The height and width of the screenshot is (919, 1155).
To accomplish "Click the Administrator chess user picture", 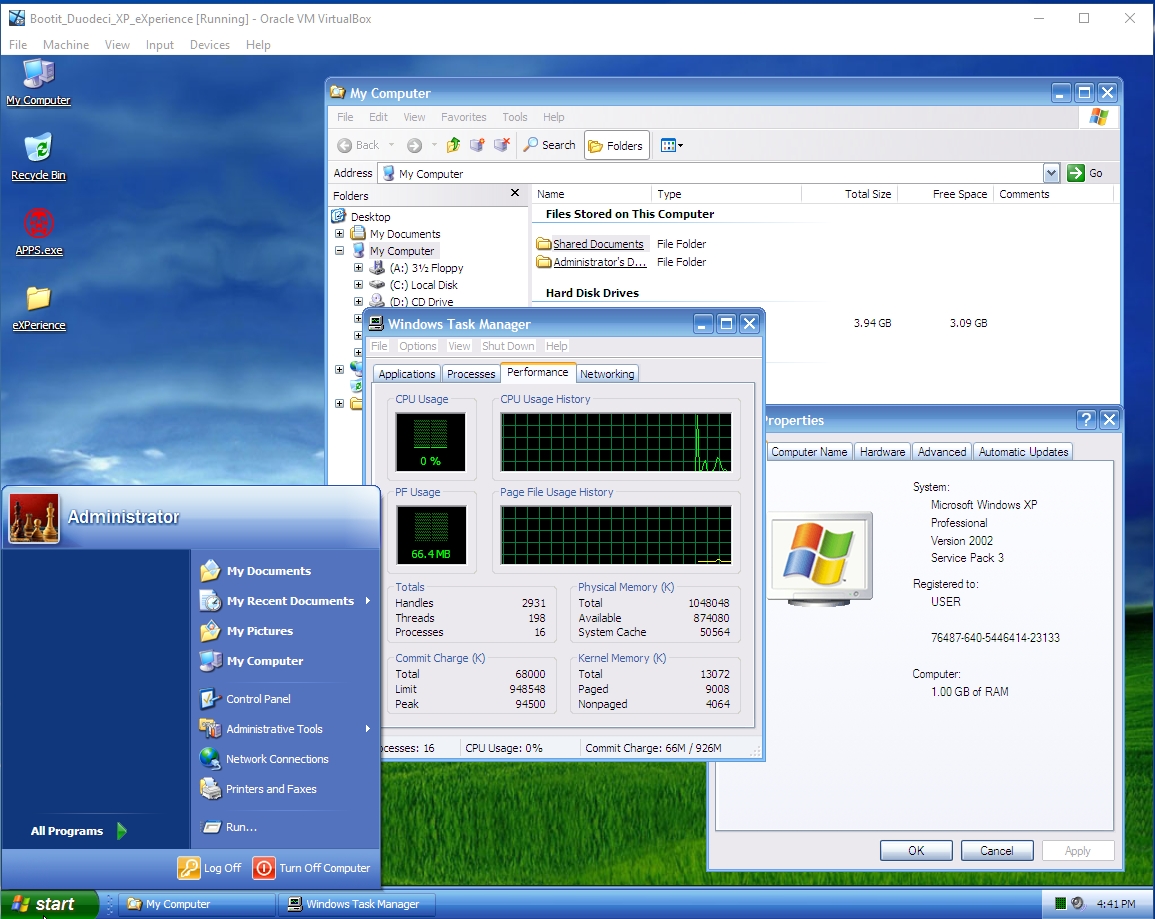I will coord(34,518).
